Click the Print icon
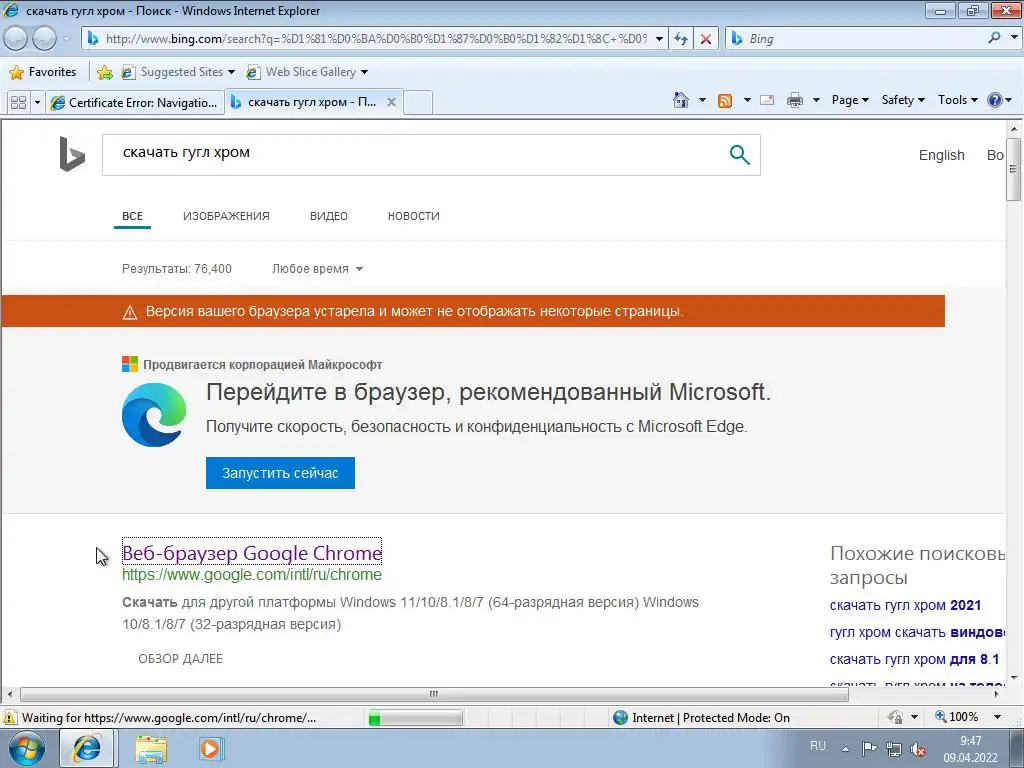Image resolution: width=1024 pixels, height=768 pixels. (x=795, y=100)
